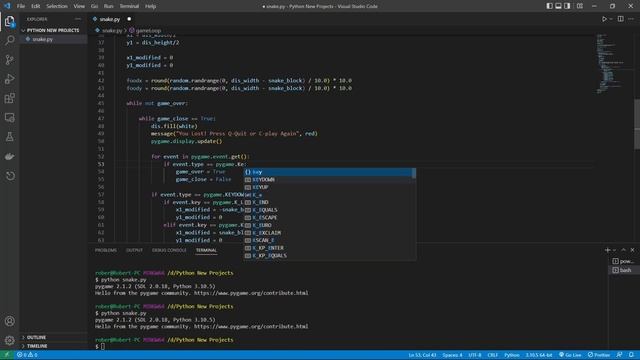Run Python file with play button
Screen dimensions: 640x360
coord(604,19)
